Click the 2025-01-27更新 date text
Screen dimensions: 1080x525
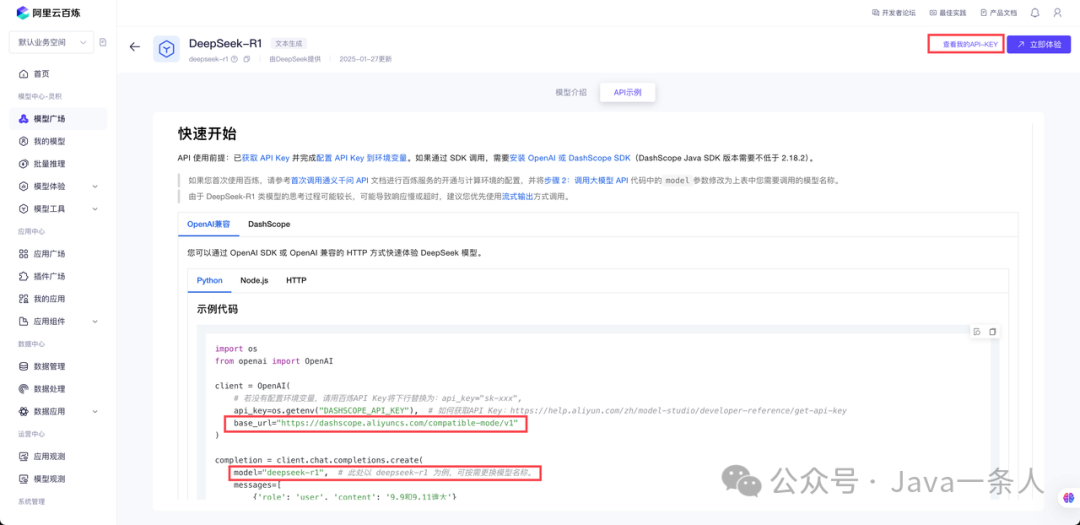click(365, 59)
